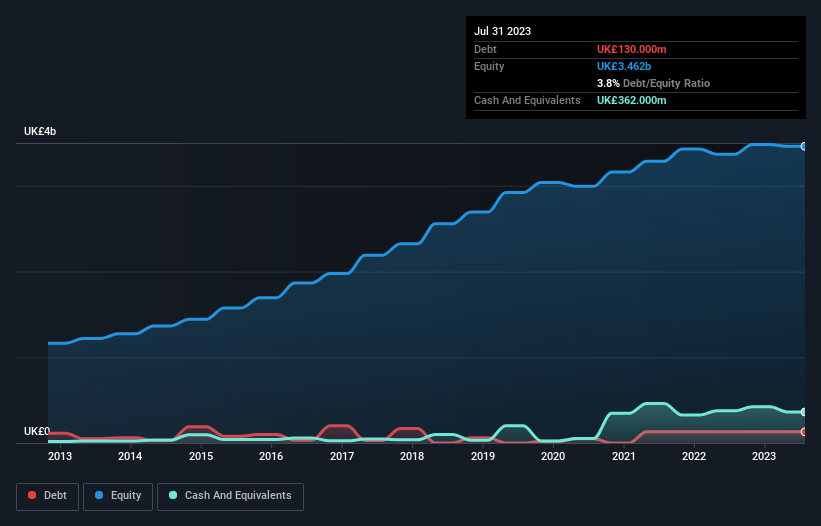The image size is (821, 526).
Task: Click the Equity label in tooltip
Action: click(x=489, y=66)
